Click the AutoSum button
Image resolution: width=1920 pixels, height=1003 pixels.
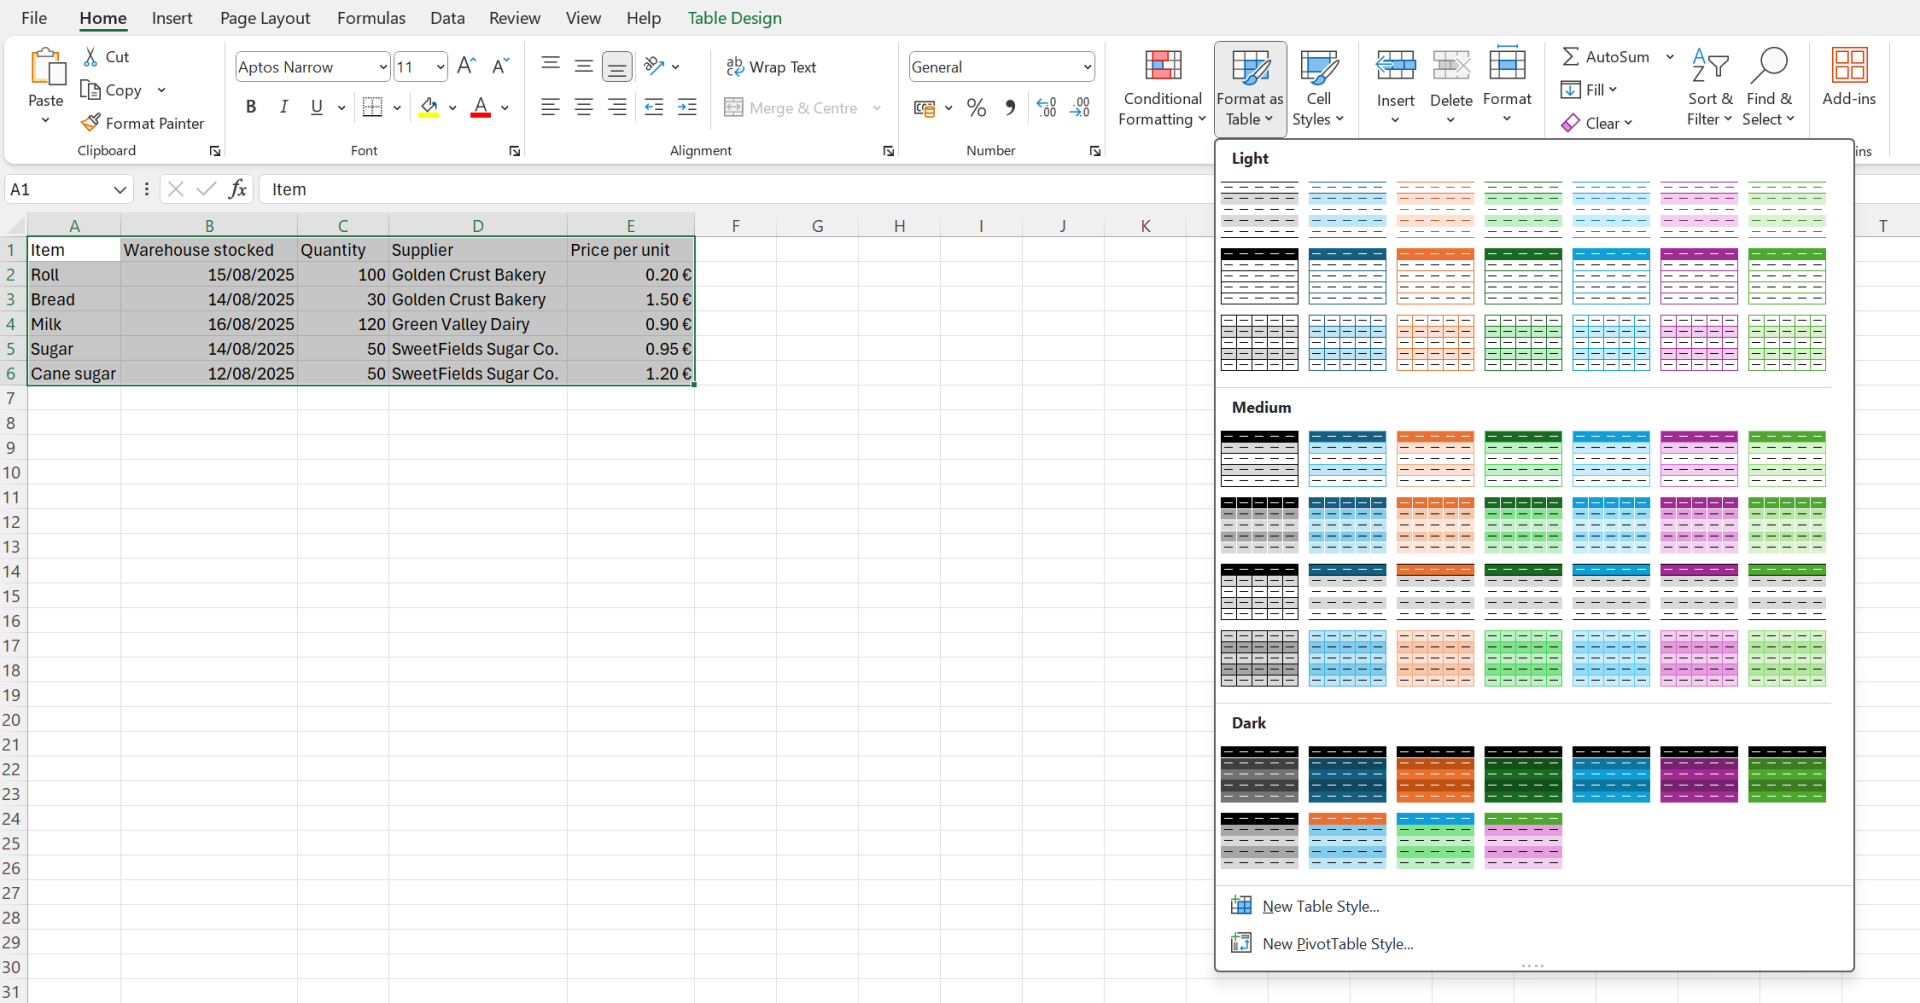click(x=1606, y=57)
